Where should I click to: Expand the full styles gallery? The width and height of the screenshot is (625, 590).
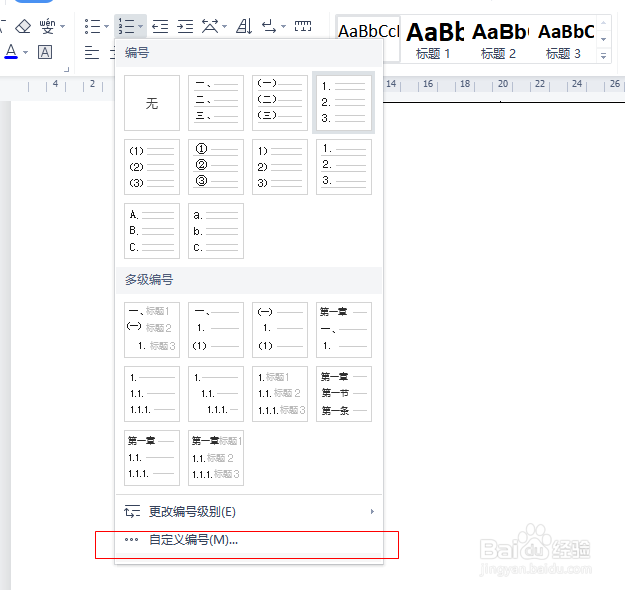(603, 56)
